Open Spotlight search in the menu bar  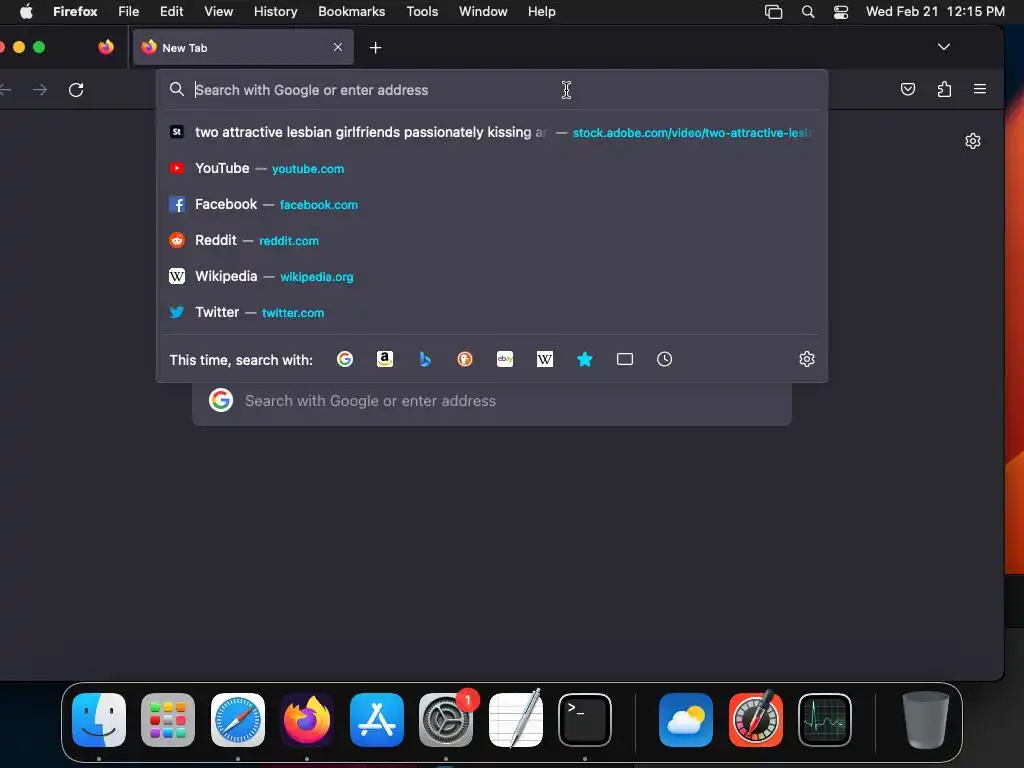point(808,12)
